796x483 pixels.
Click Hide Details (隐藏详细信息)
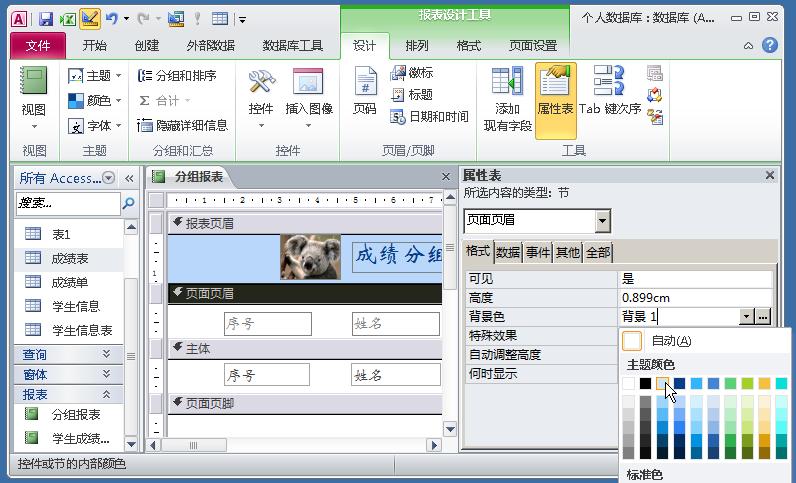click(182, 125)
